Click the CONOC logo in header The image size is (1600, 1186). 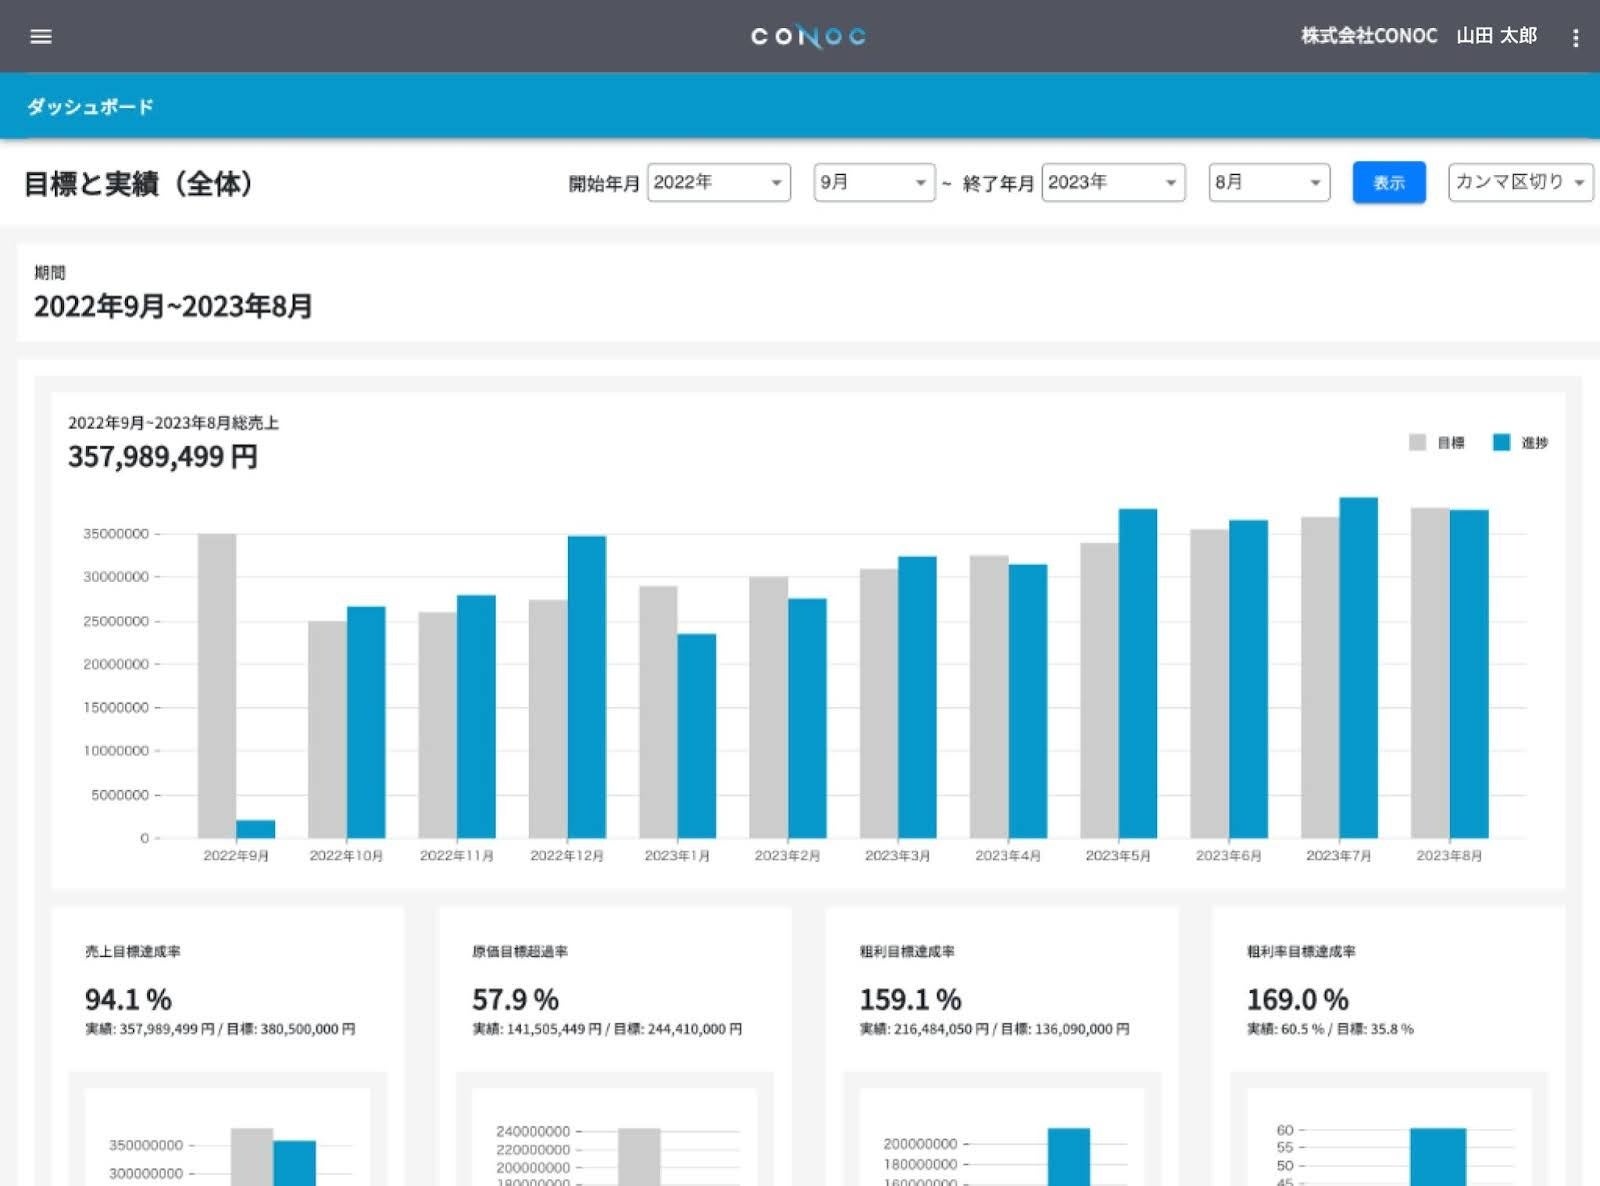pyautogui.click(x=808, y=37)
